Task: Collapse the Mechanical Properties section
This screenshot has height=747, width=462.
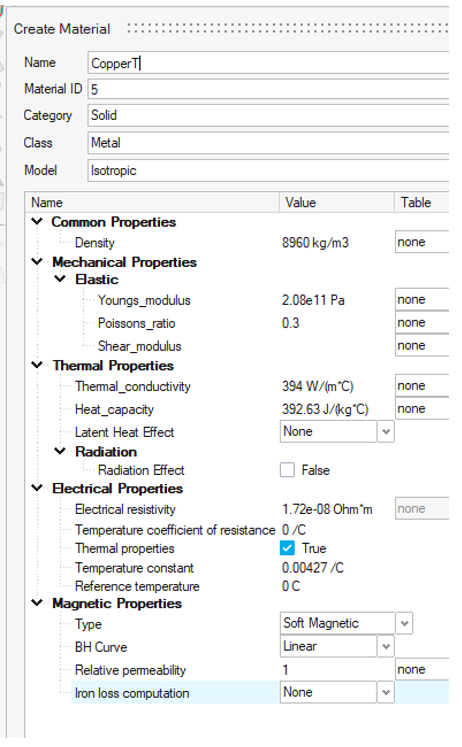Action: [x=37, y=262]
